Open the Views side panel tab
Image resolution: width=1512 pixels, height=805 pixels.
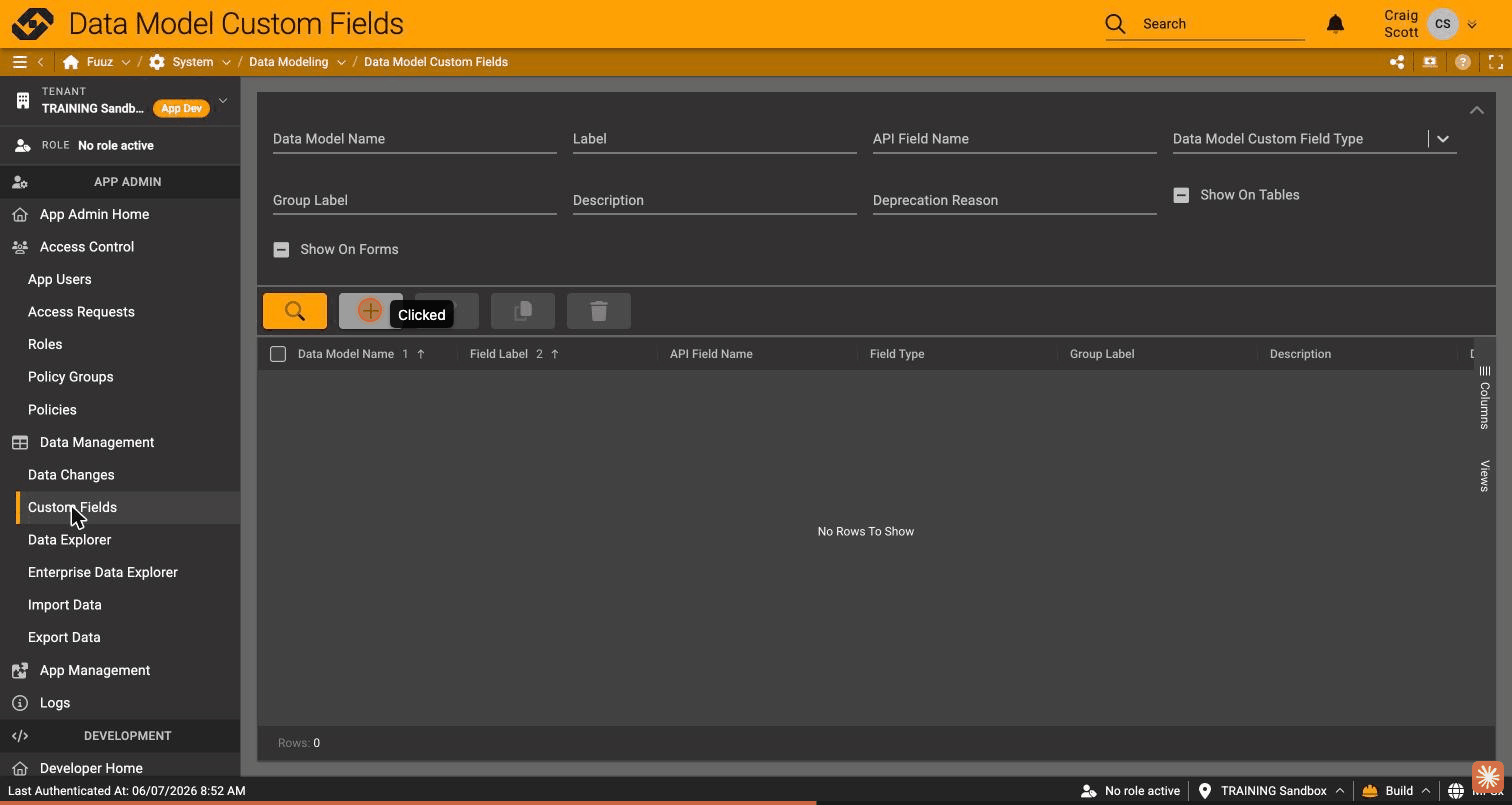coord(1485,476)
